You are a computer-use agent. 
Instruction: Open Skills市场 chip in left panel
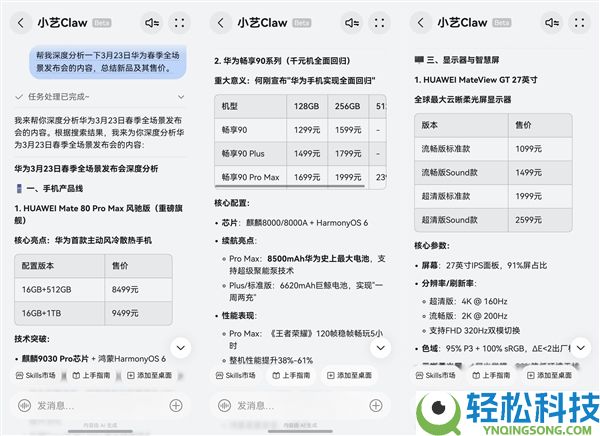pyautogui.click(x=36, y=376)
